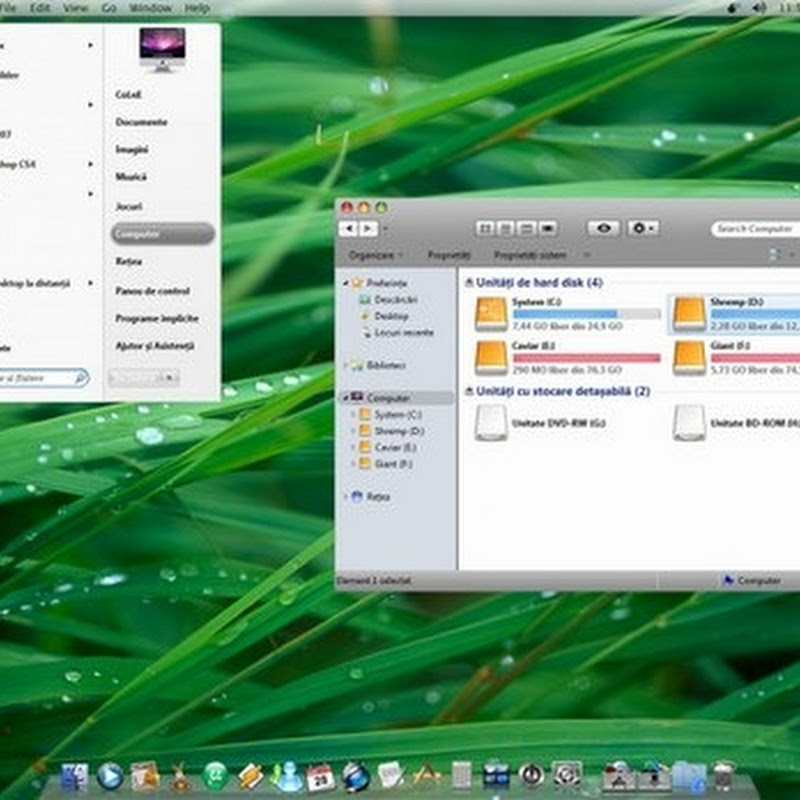Viewport: 800px width, 800px height.
Task: Click the blue play media icon in dock
Action: tap(110, 776)
